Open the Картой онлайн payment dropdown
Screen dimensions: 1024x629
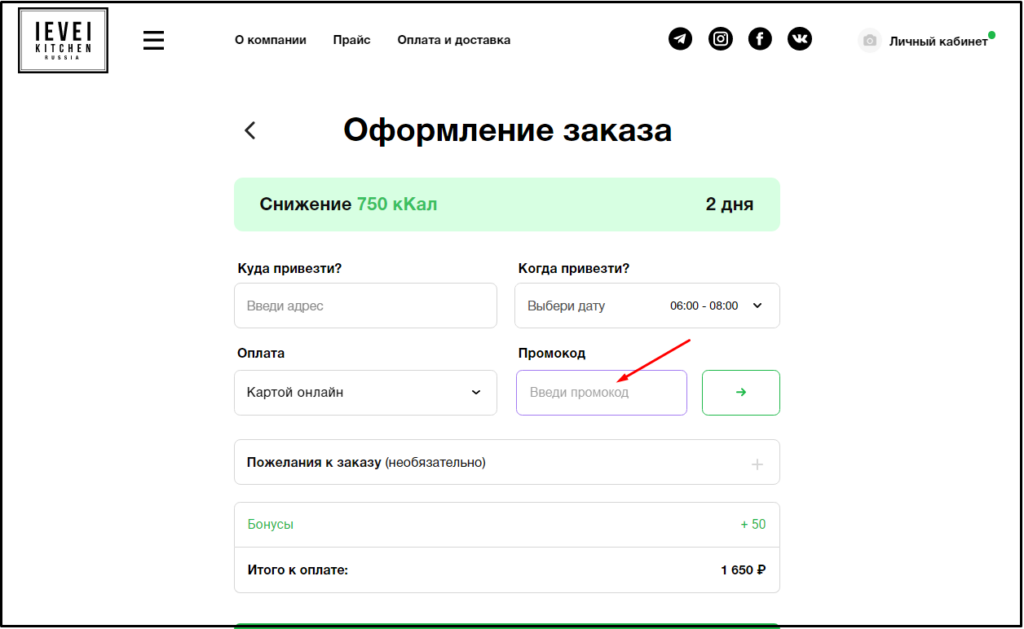[x=365, y=392]
